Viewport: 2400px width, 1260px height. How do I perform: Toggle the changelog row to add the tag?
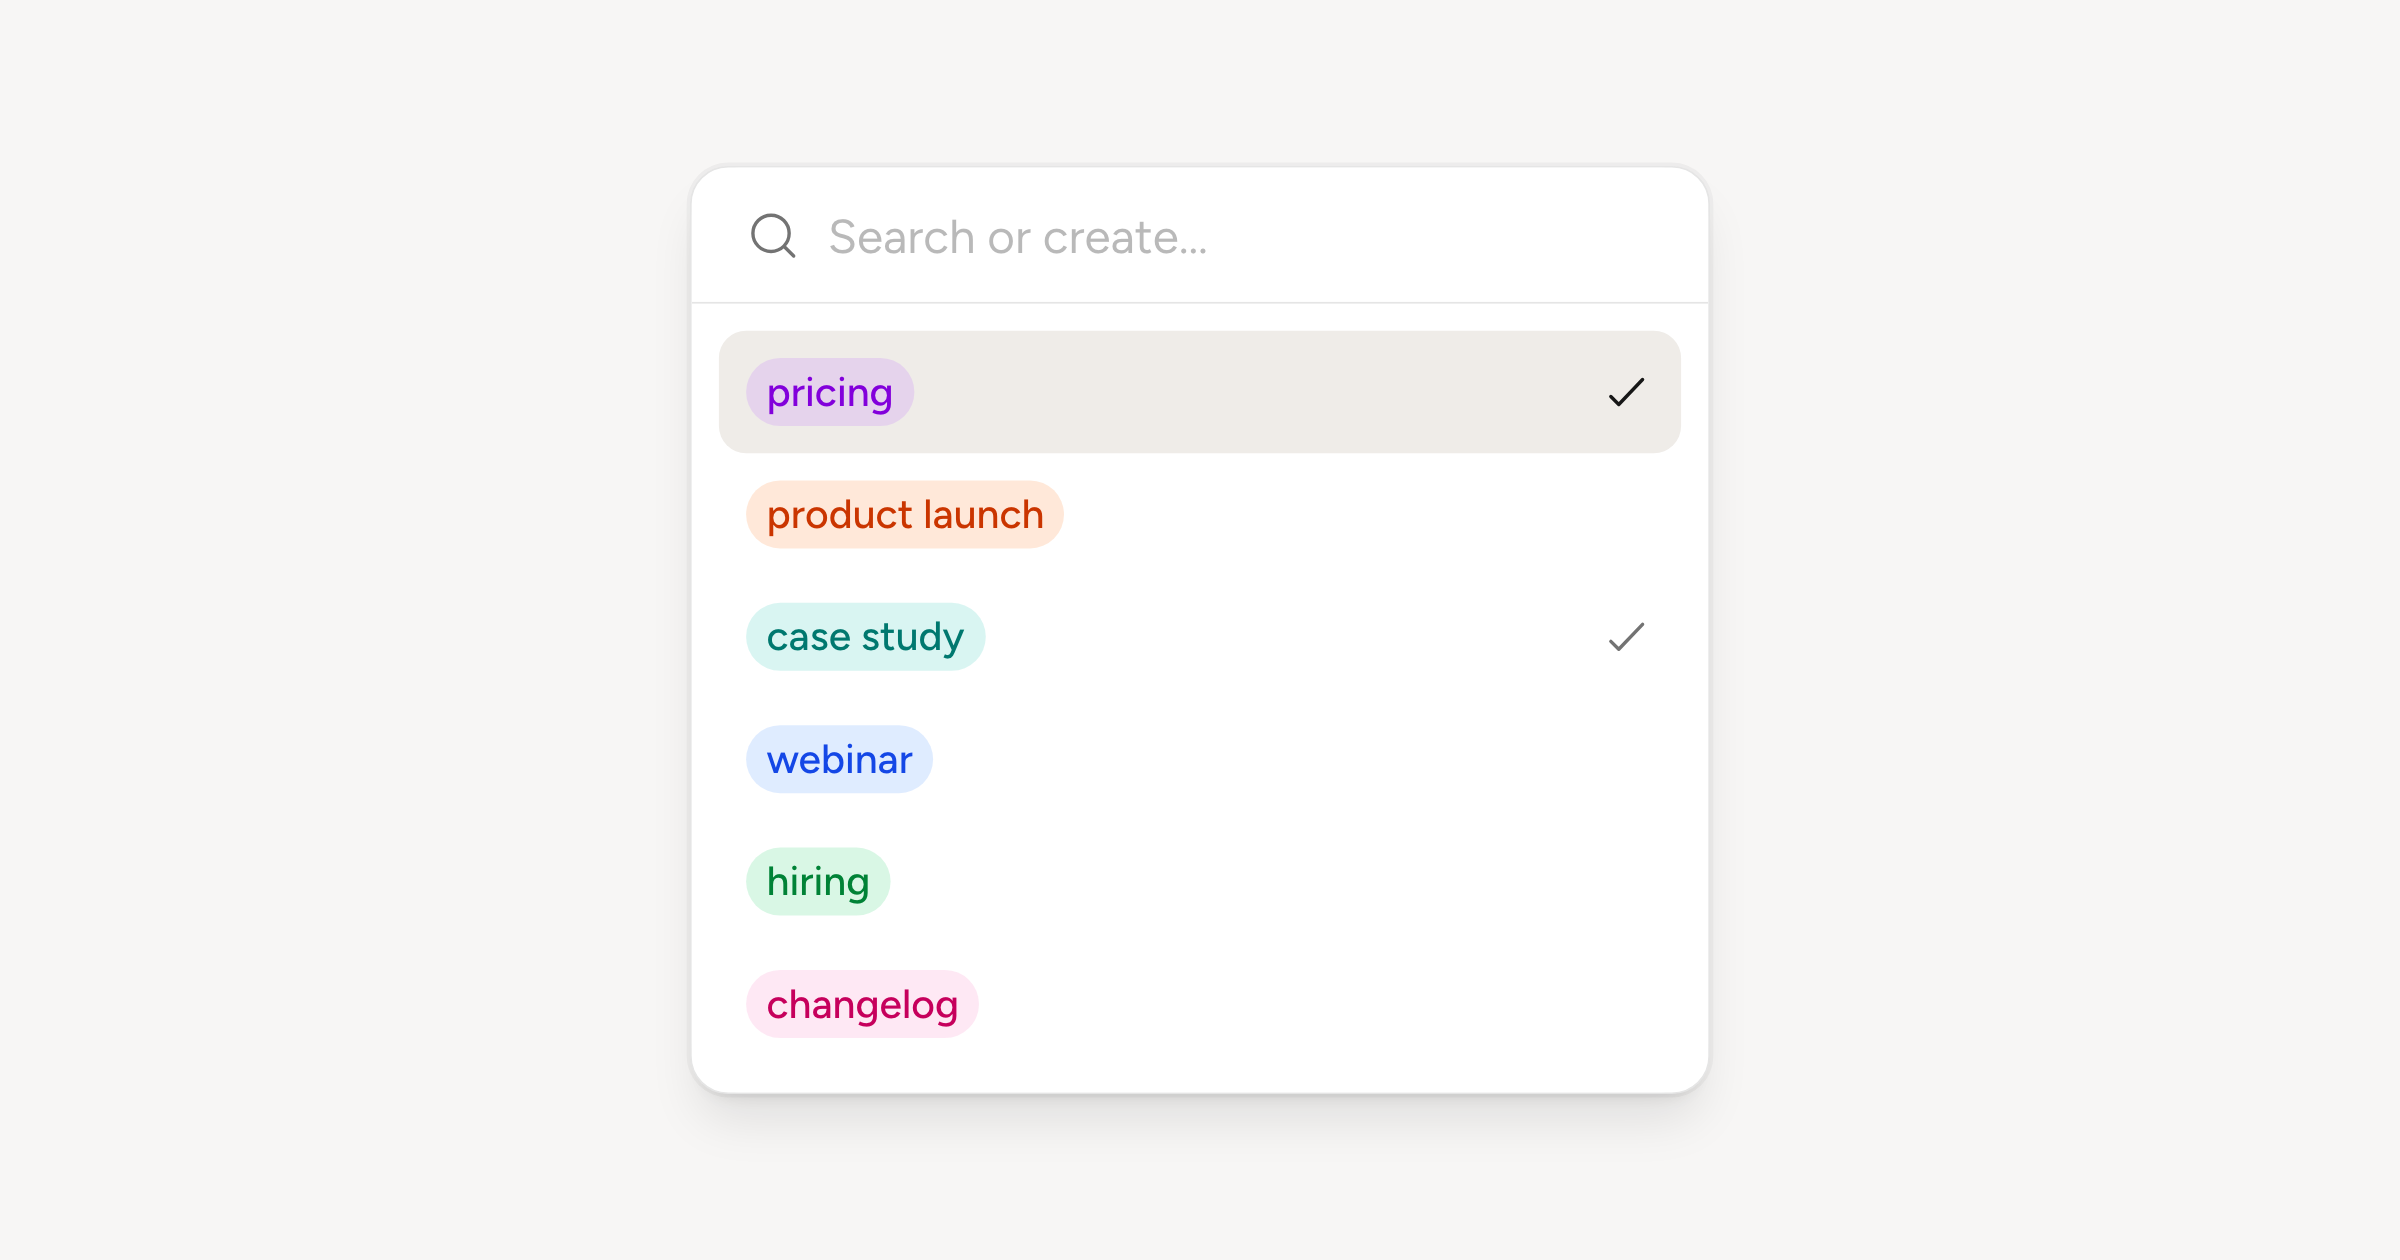[x=1200, y=1004]
